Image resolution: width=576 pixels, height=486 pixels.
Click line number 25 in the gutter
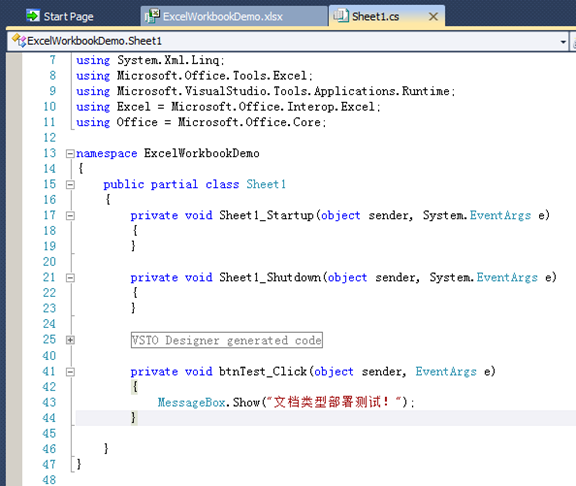pyautogui.click(x=49, y=339)
